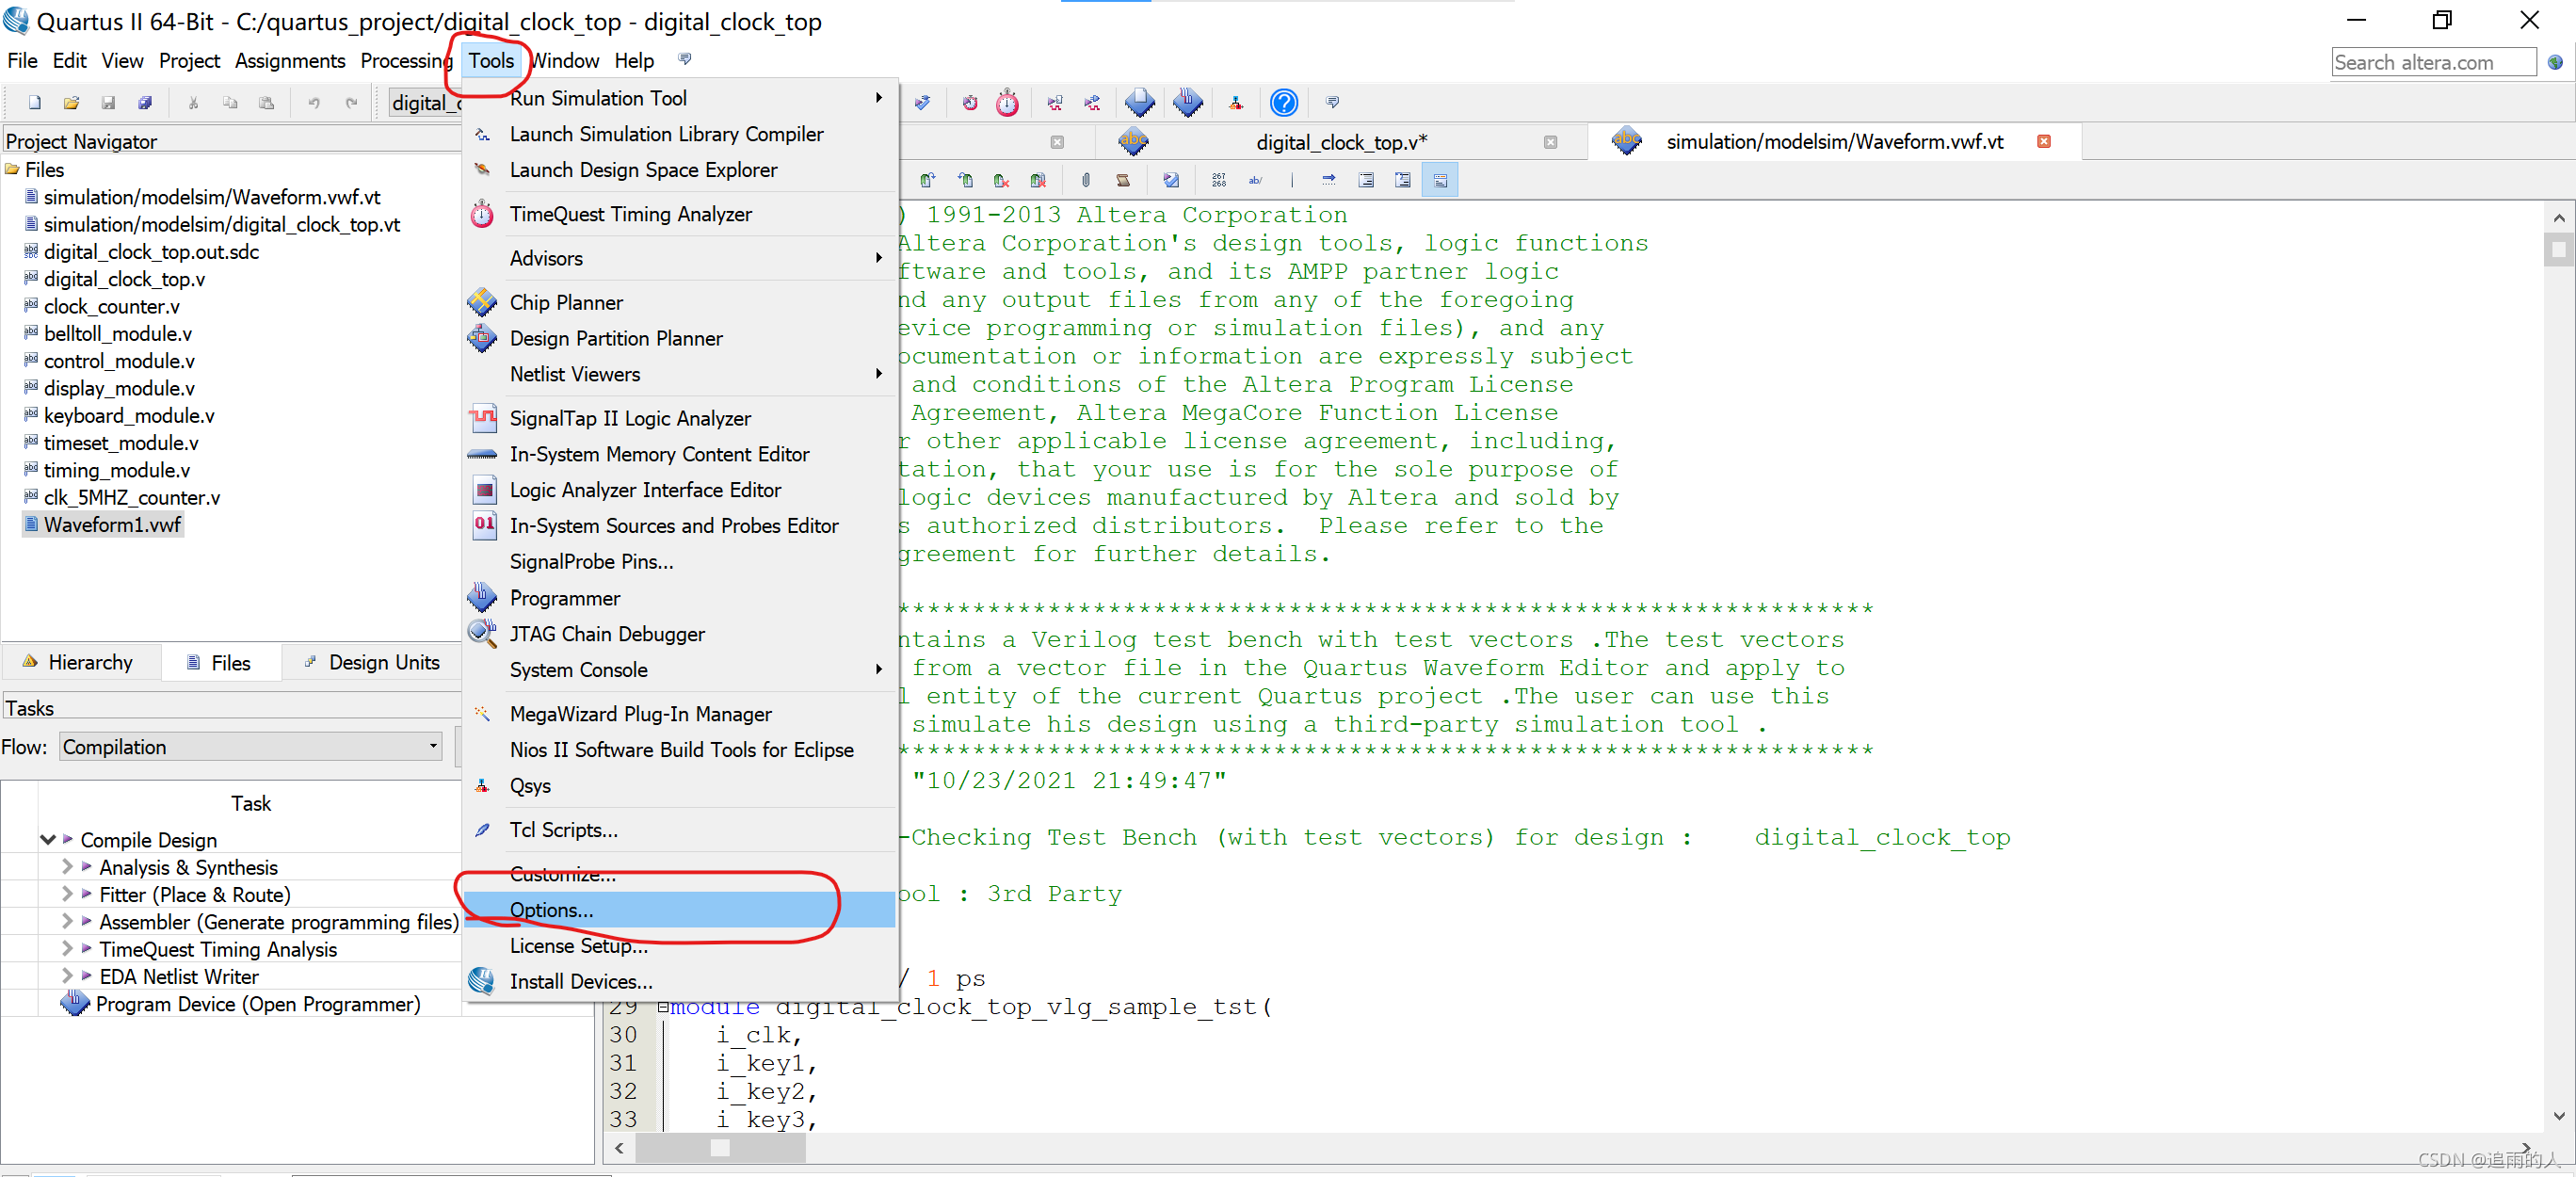
Task: Open TimeQuest Timing Analyzer stopwatch toolbar icon
Action: (x=1007, y=103)
